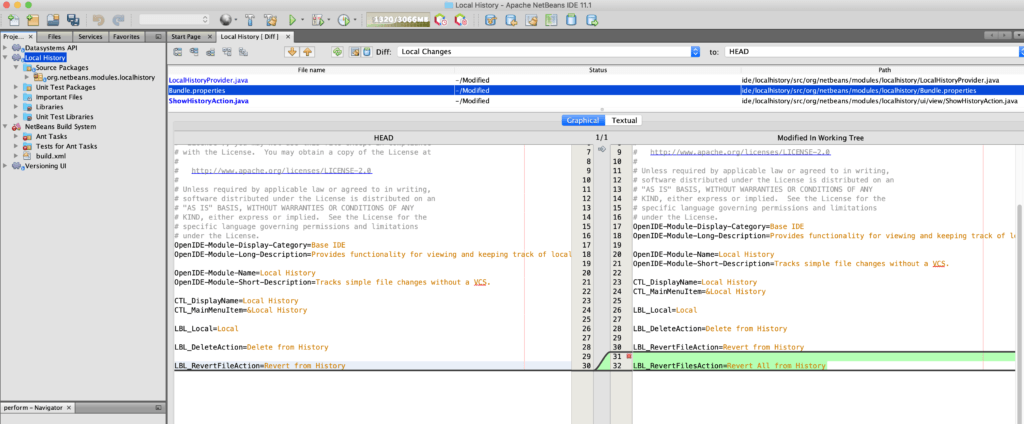This screenshot has height=424, width=1024.
Task: Click the green Refresh diff icon
Action: (x=337, y=51)
